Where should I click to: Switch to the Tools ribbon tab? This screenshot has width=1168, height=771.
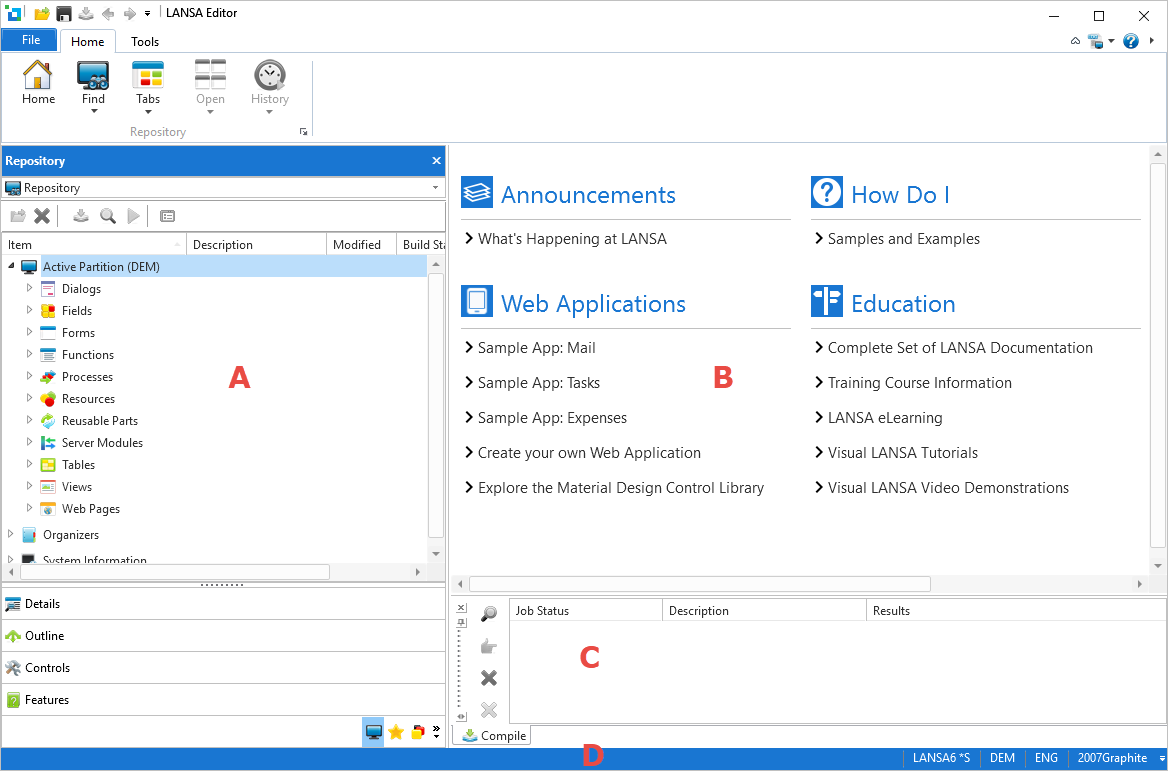point(145,42)
